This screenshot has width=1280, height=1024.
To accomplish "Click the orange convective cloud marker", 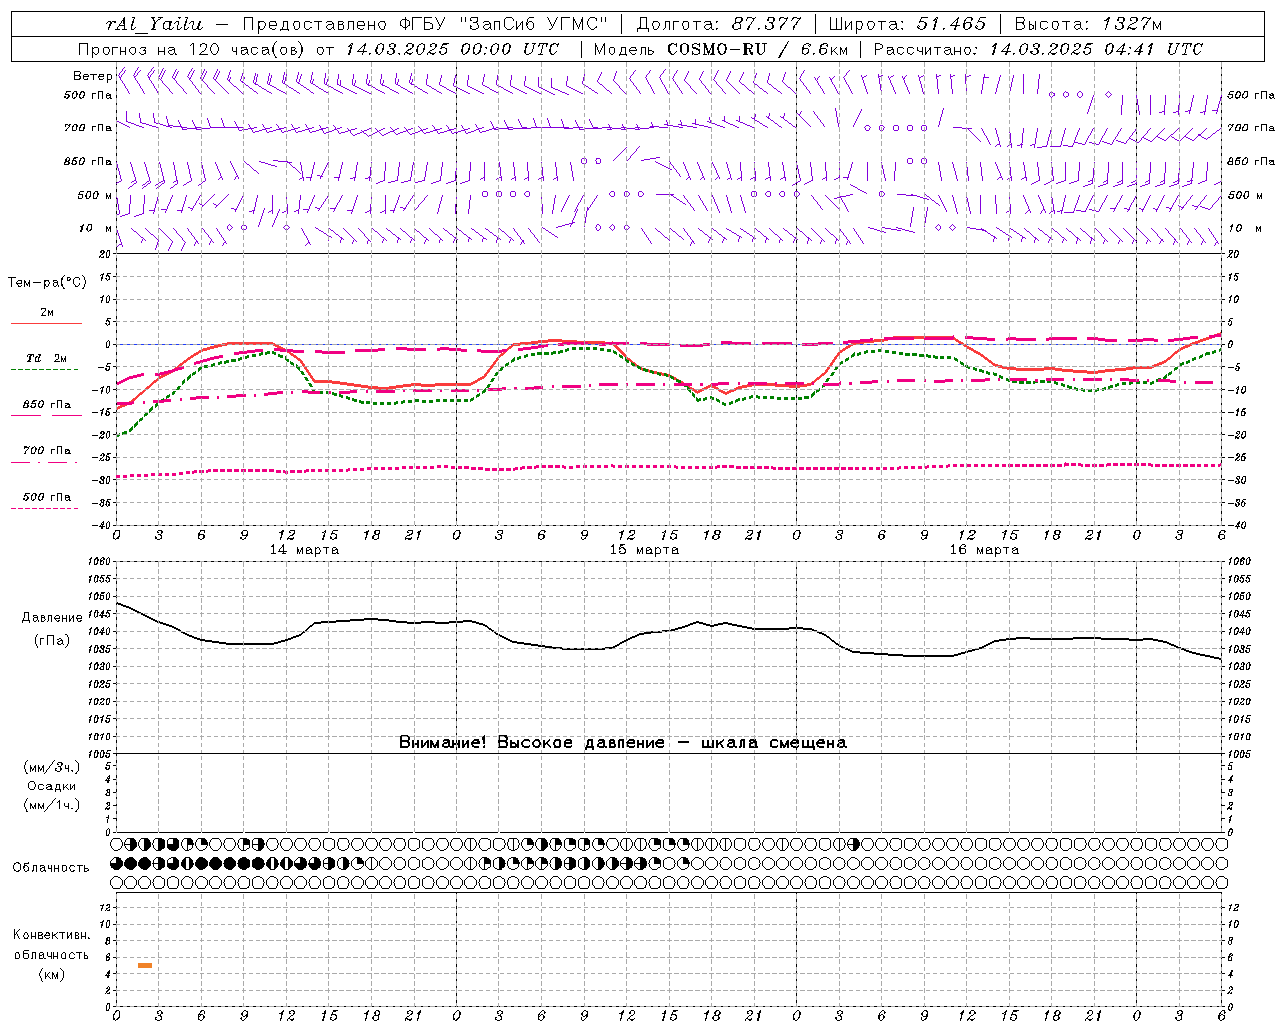I will pos(145,965).
